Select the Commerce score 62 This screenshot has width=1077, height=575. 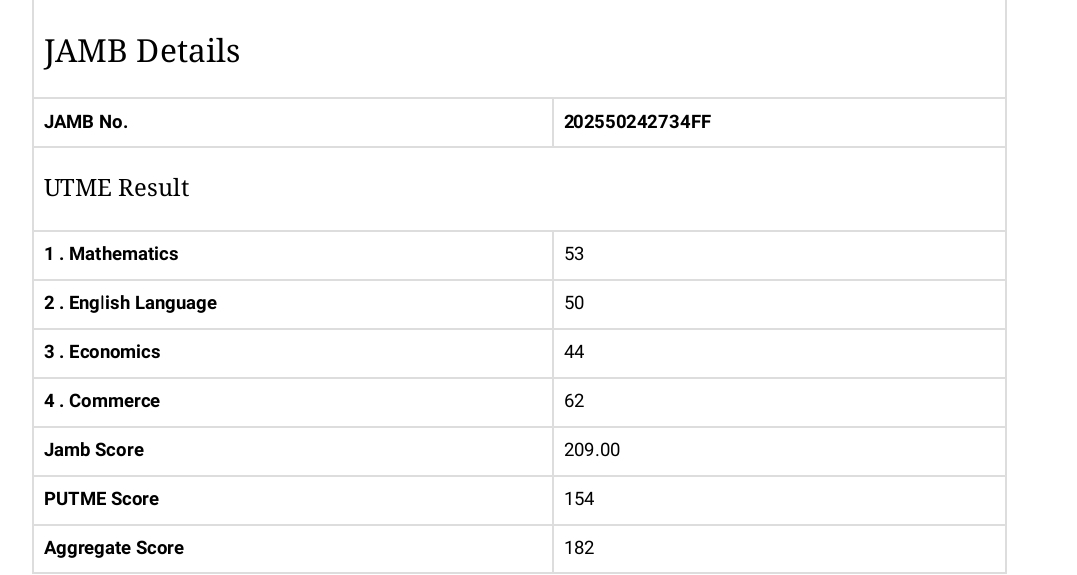click(574, 401)
